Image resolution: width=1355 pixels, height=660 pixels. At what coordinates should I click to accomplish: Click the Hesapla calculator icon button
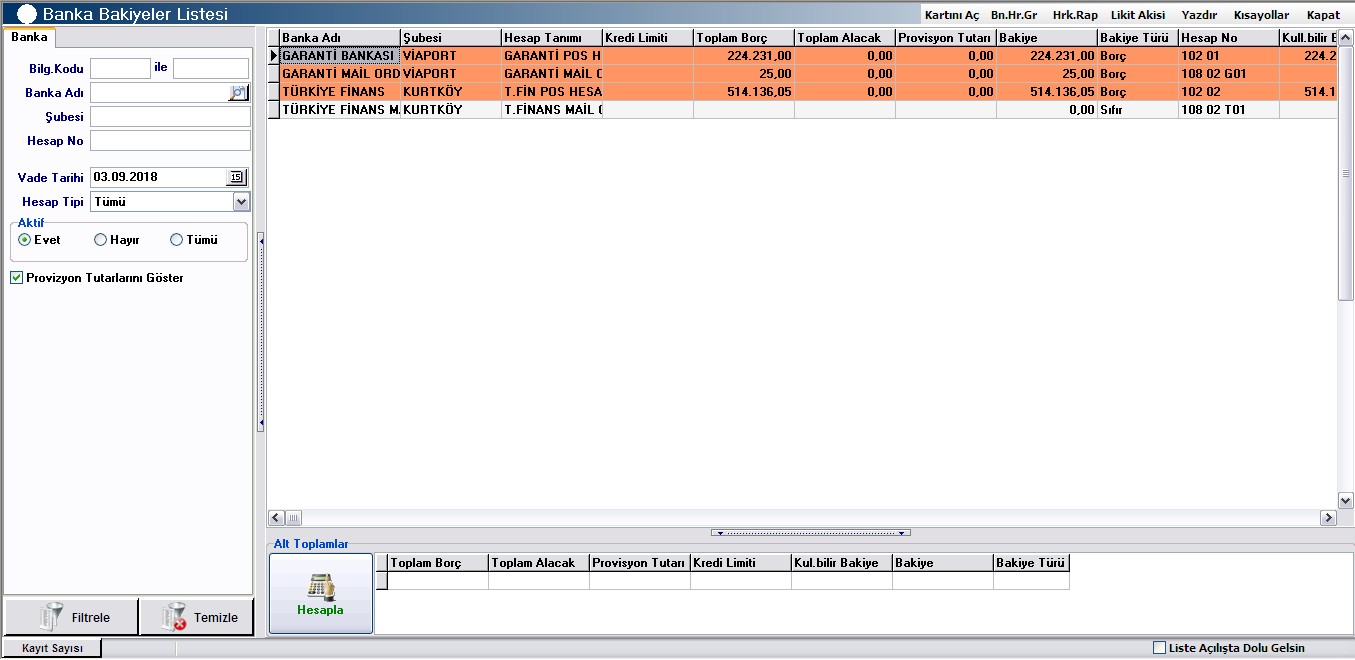tap(321, 593)
